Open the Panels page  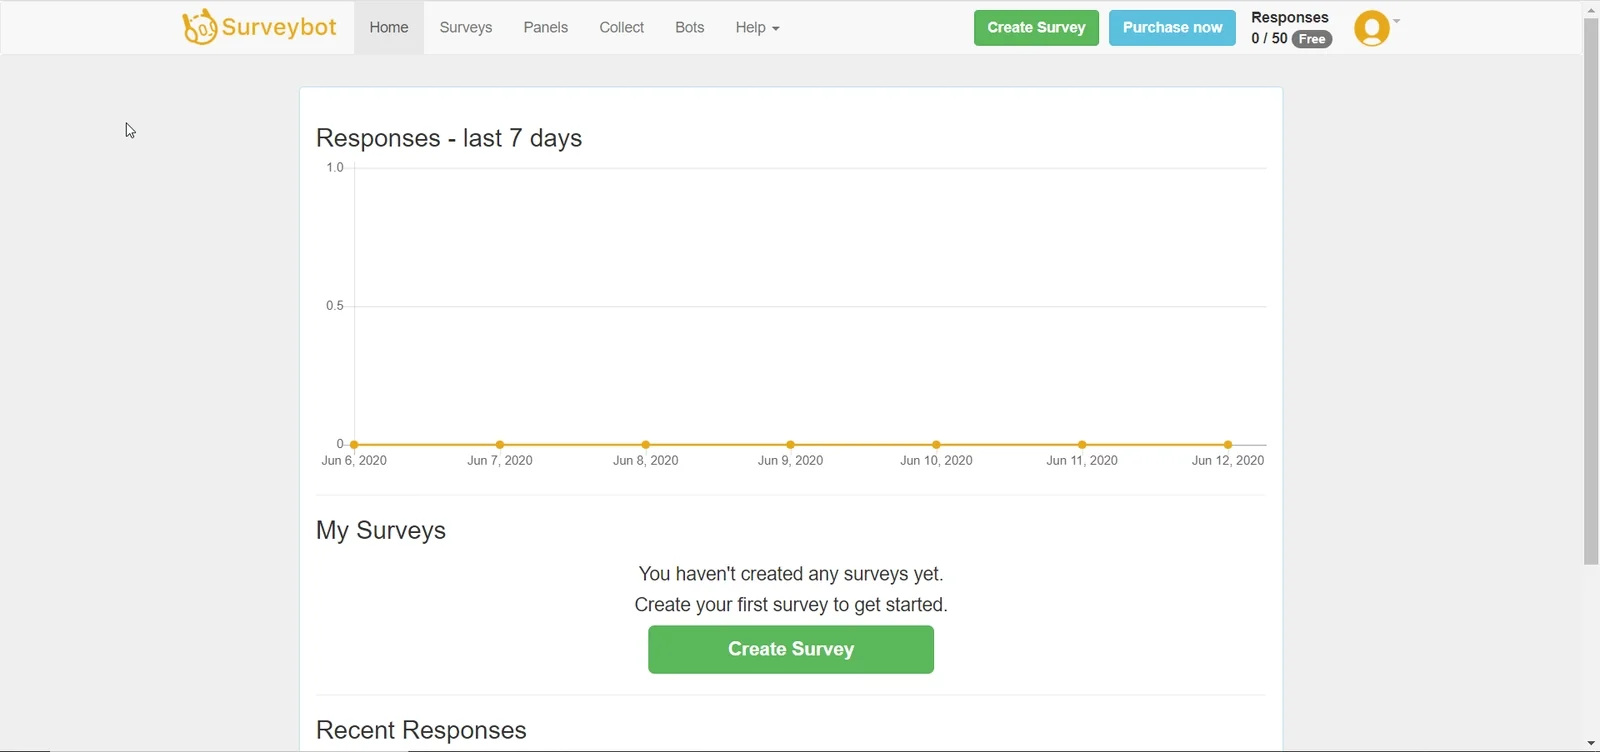tap(546, 28)
